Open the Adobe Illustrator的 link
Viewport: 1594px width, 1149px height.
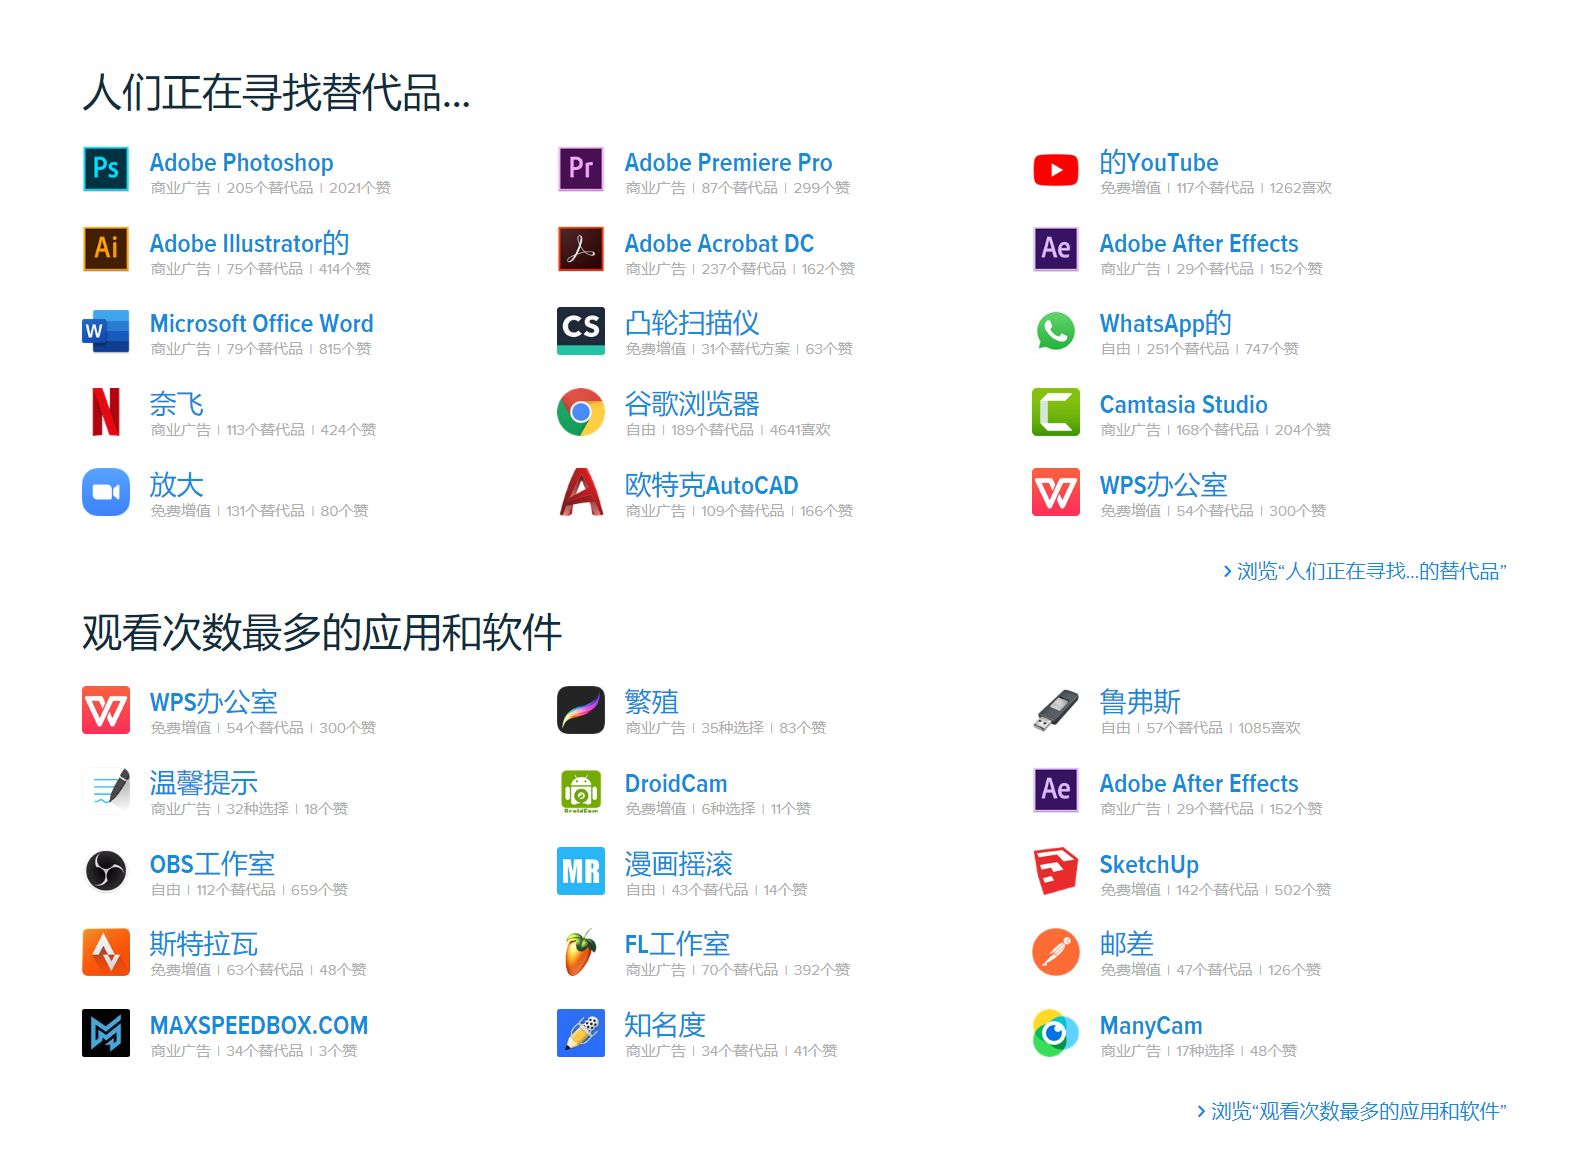point(249,243)
